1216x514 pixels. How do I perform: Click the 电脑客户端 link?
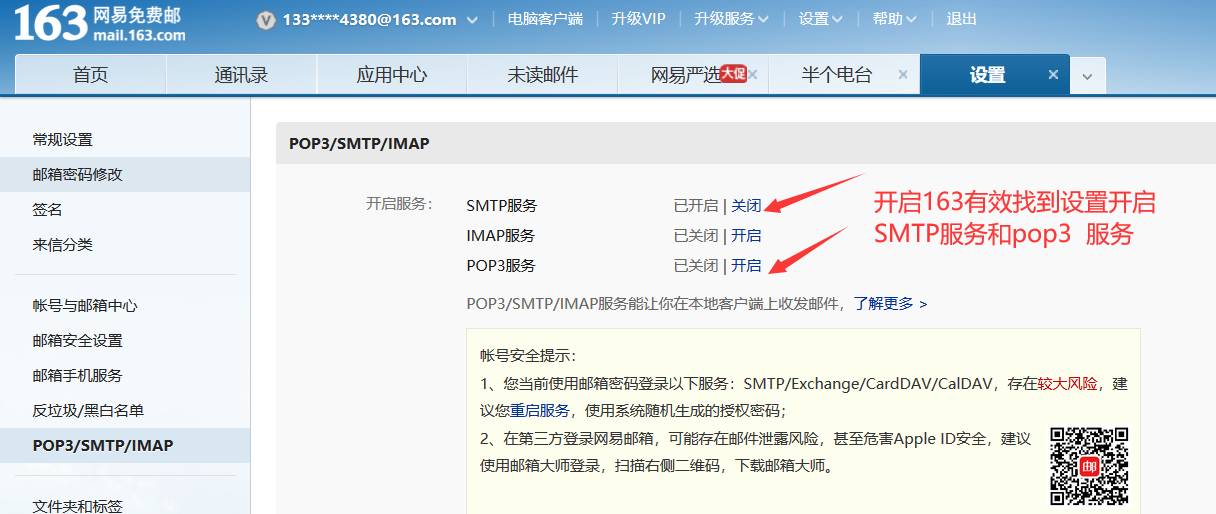[545, 19]
